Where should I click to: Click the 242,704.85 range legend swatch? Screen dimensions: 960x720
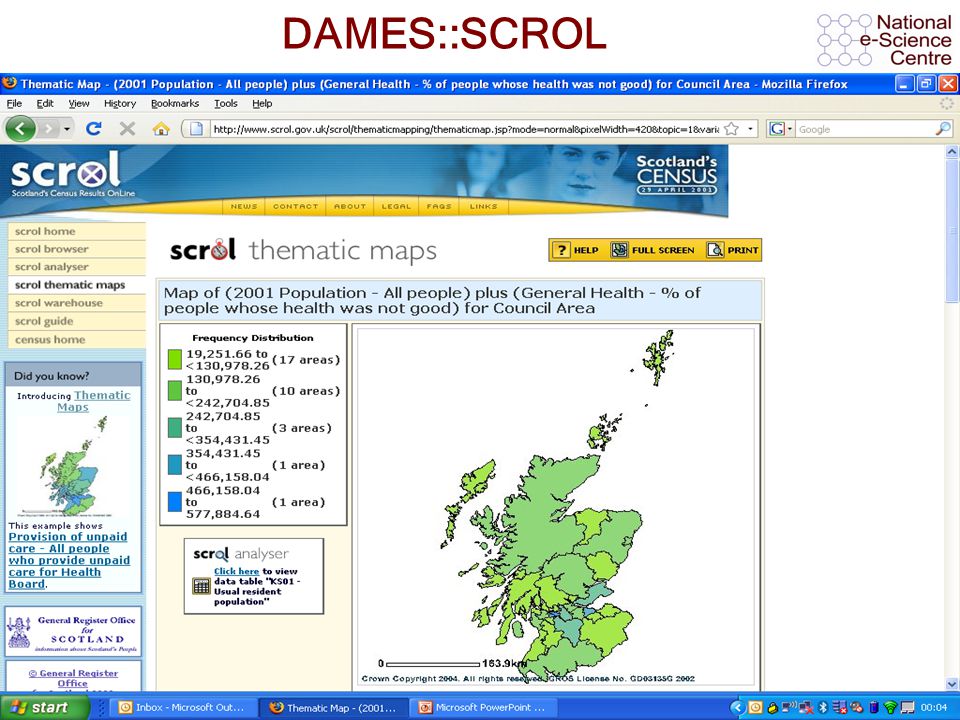pos(174,427)
